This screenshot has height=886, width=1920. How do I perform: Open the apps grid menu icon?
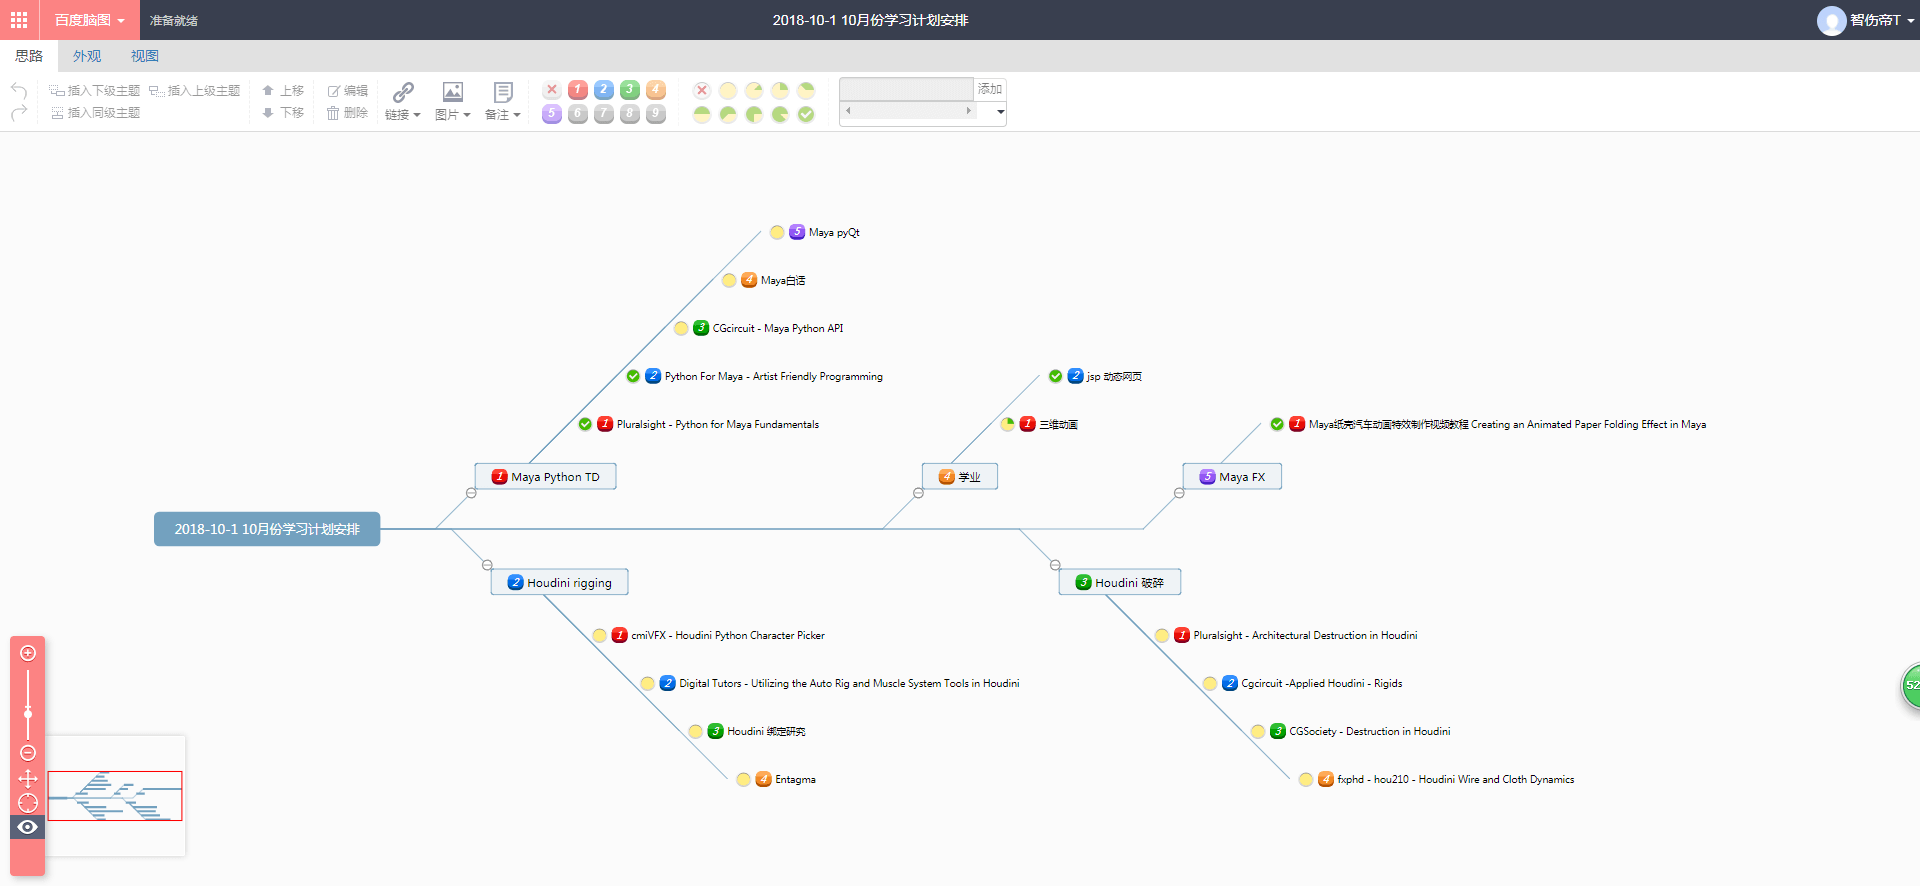pyautogui.click(x=19, y=20)
